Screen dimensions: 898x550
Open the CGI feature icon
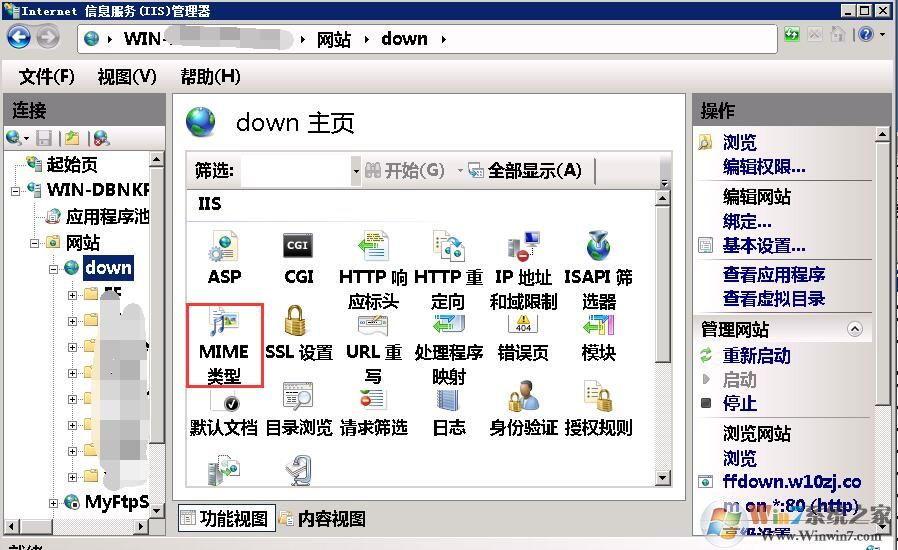pyautogui.click(x=298, y=257)
